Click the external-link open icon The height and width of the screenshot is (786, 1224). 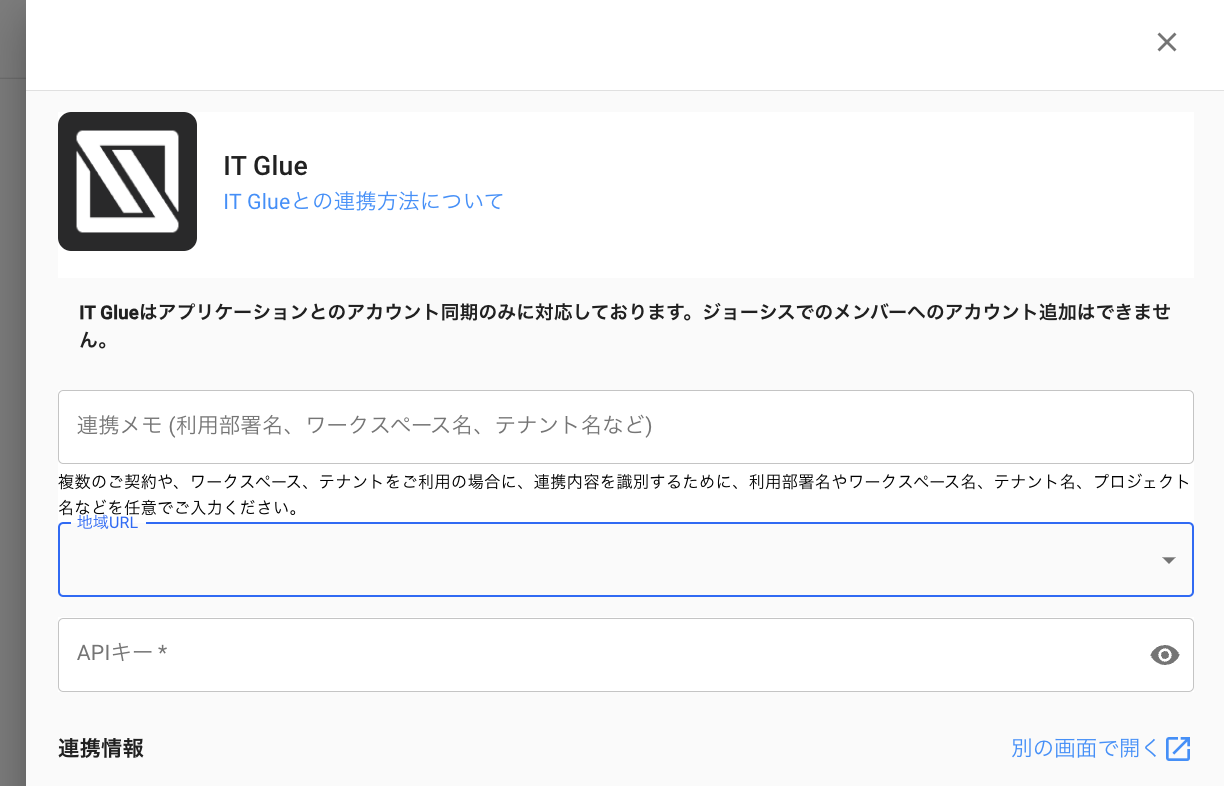(1179, 748)
